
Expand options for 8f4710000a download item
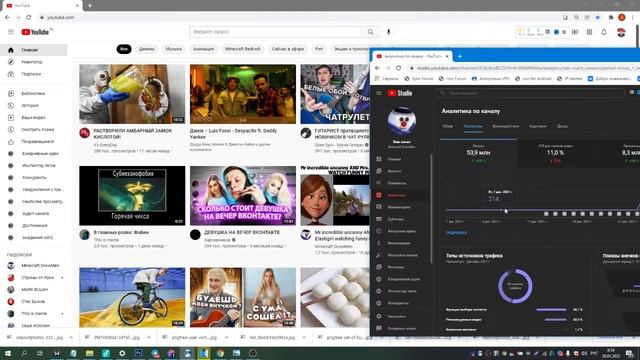click(149, 338)
